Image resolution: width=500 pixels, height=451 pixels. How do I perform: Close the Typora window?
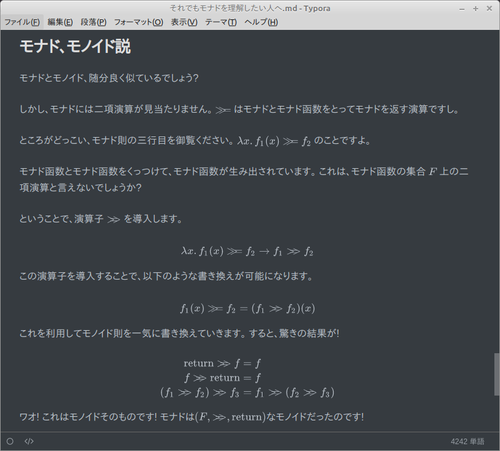489,9
